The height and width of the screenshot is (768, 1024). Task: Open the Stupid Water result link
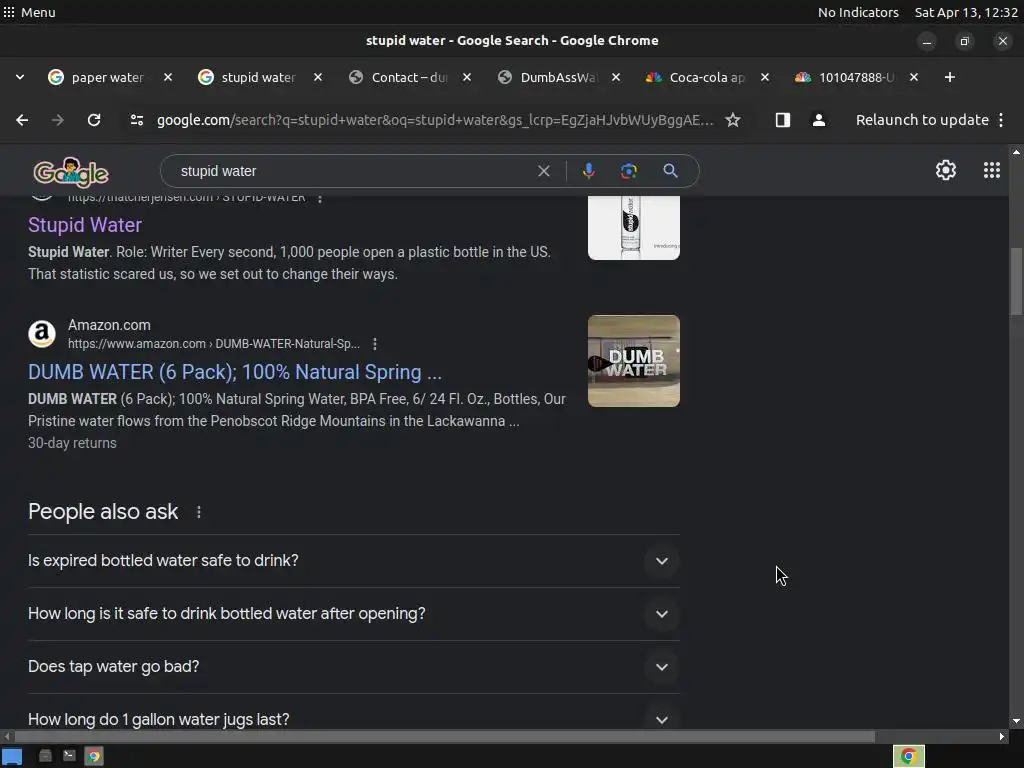85,225
